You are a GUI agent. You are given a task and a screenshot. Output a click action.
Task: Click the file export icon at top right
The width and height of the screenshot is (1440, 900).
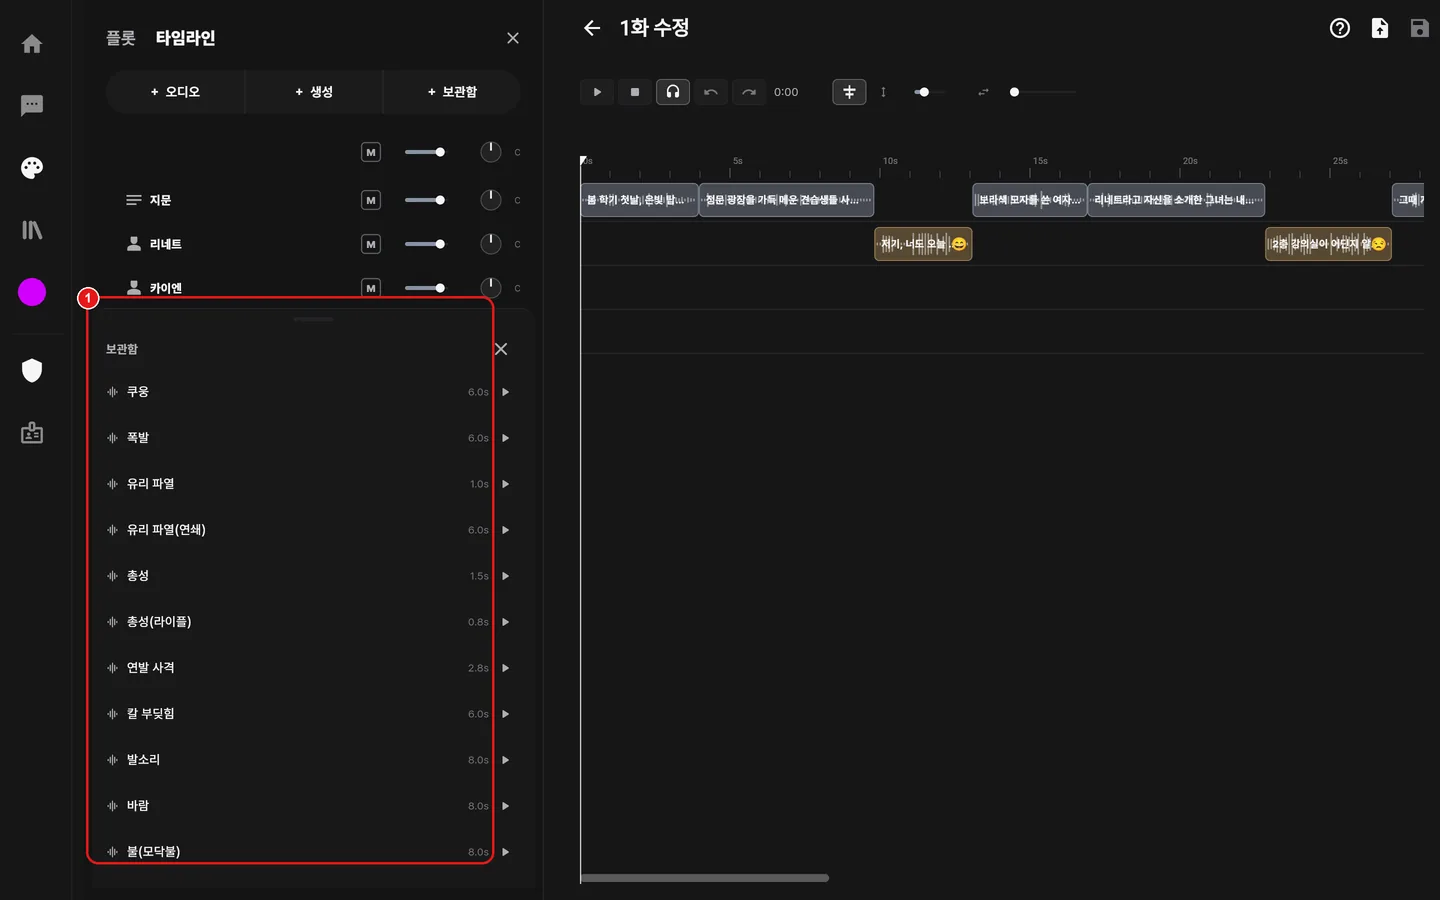coord(1380,28)
